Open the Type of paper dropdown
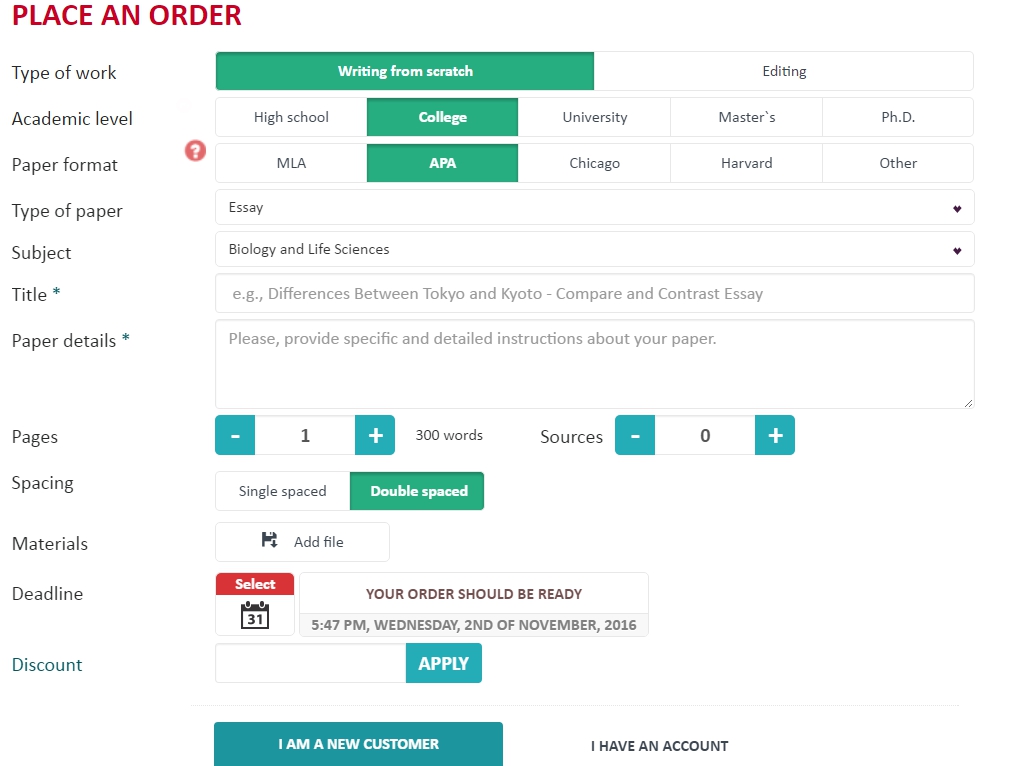This screenshot has height=766, width=1017. tap(594, 208)
